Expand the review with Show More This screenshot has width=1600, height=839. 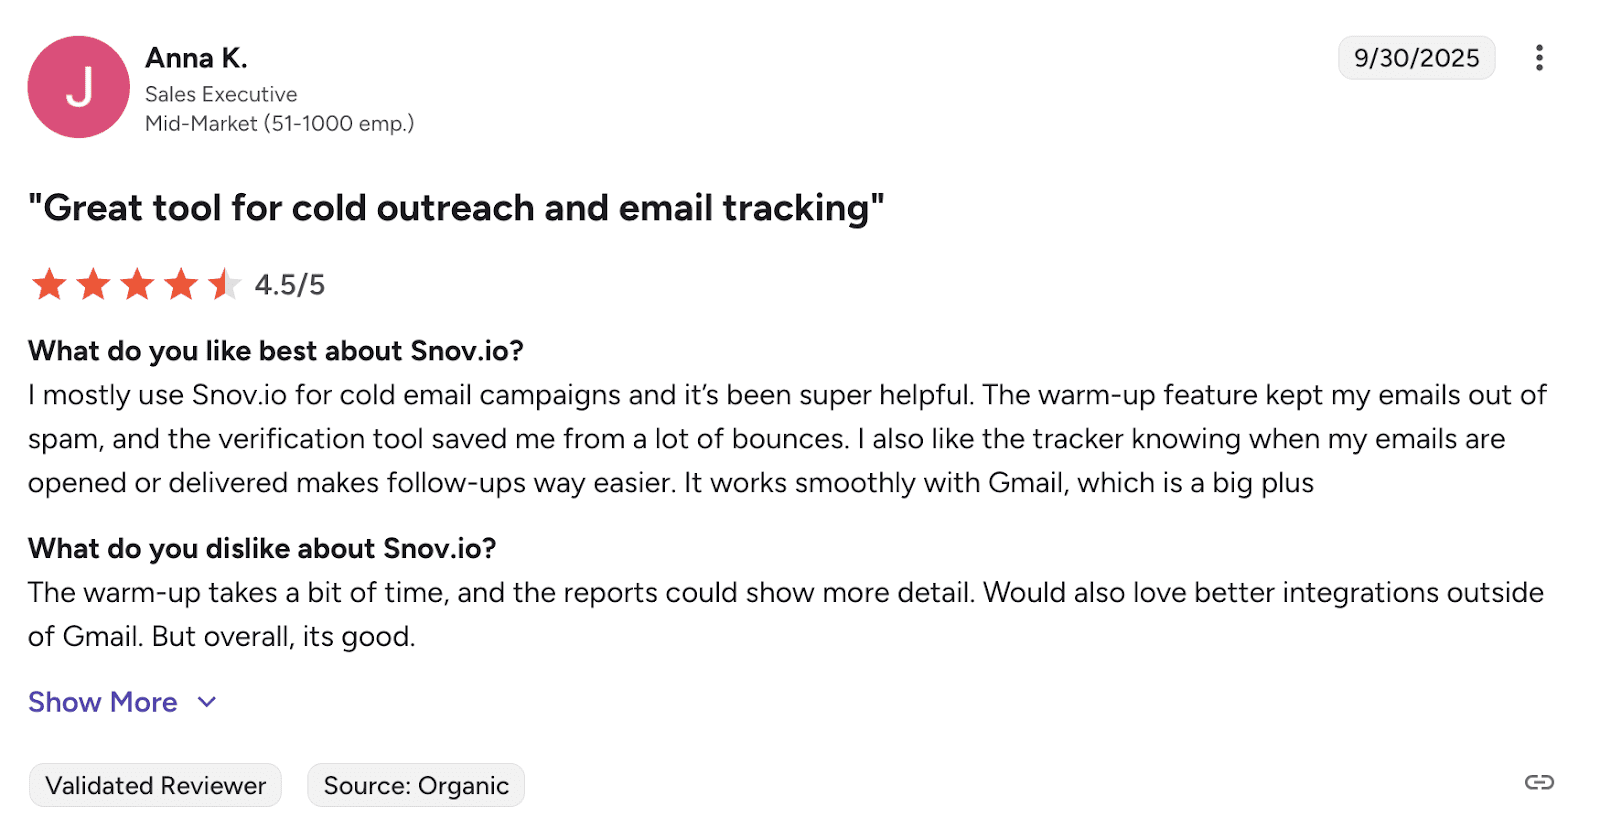pyautogui.click(x=103, y=702)
